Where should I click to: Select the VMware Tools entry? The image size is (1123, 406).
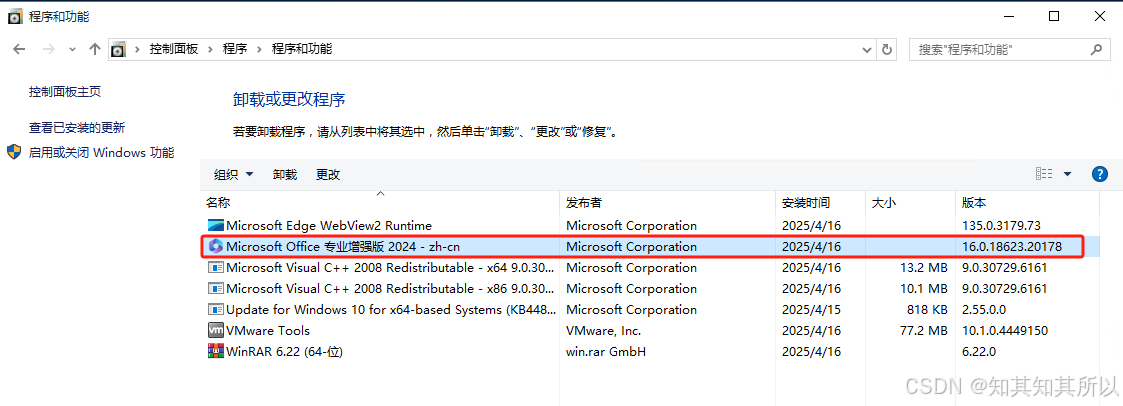tap(650, 331)
